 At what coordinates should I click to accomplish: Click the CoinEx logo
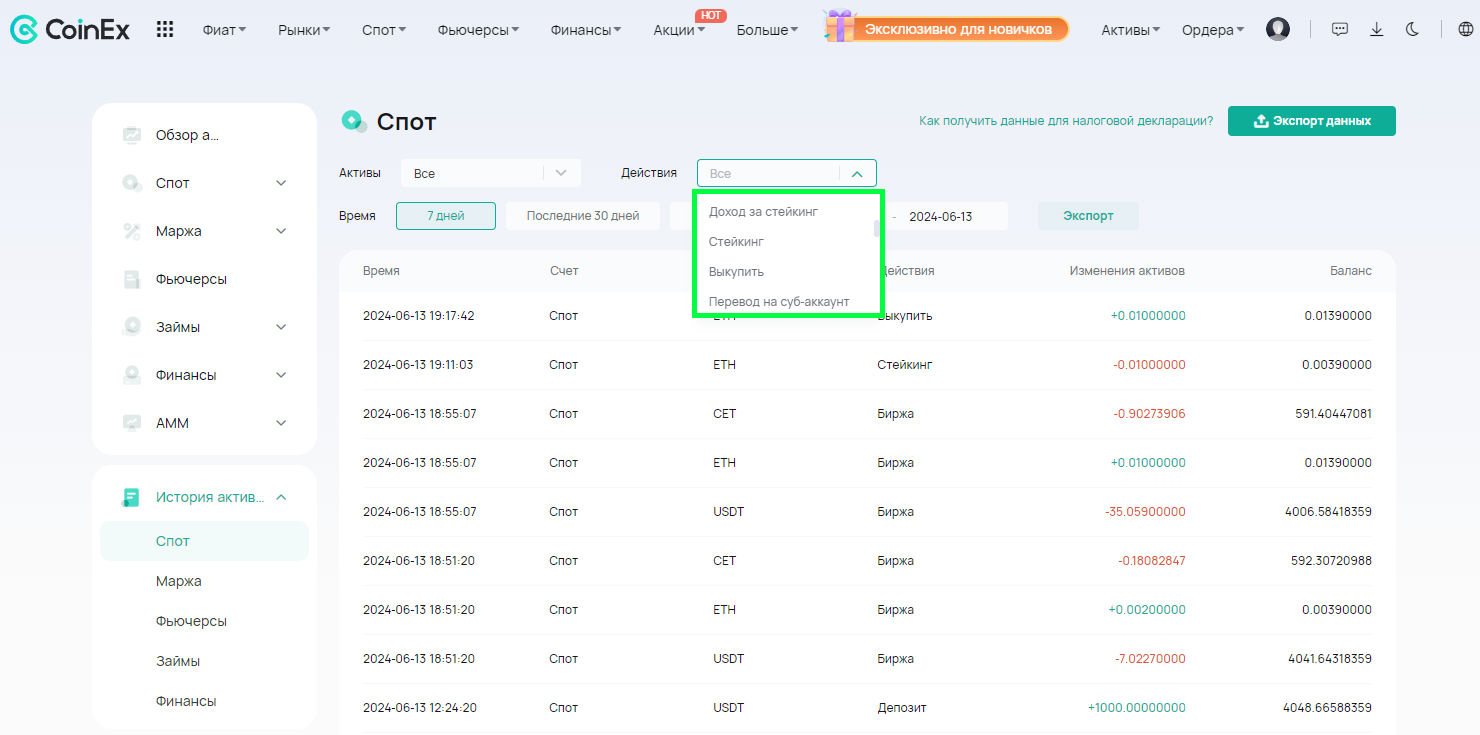[70, 30]
